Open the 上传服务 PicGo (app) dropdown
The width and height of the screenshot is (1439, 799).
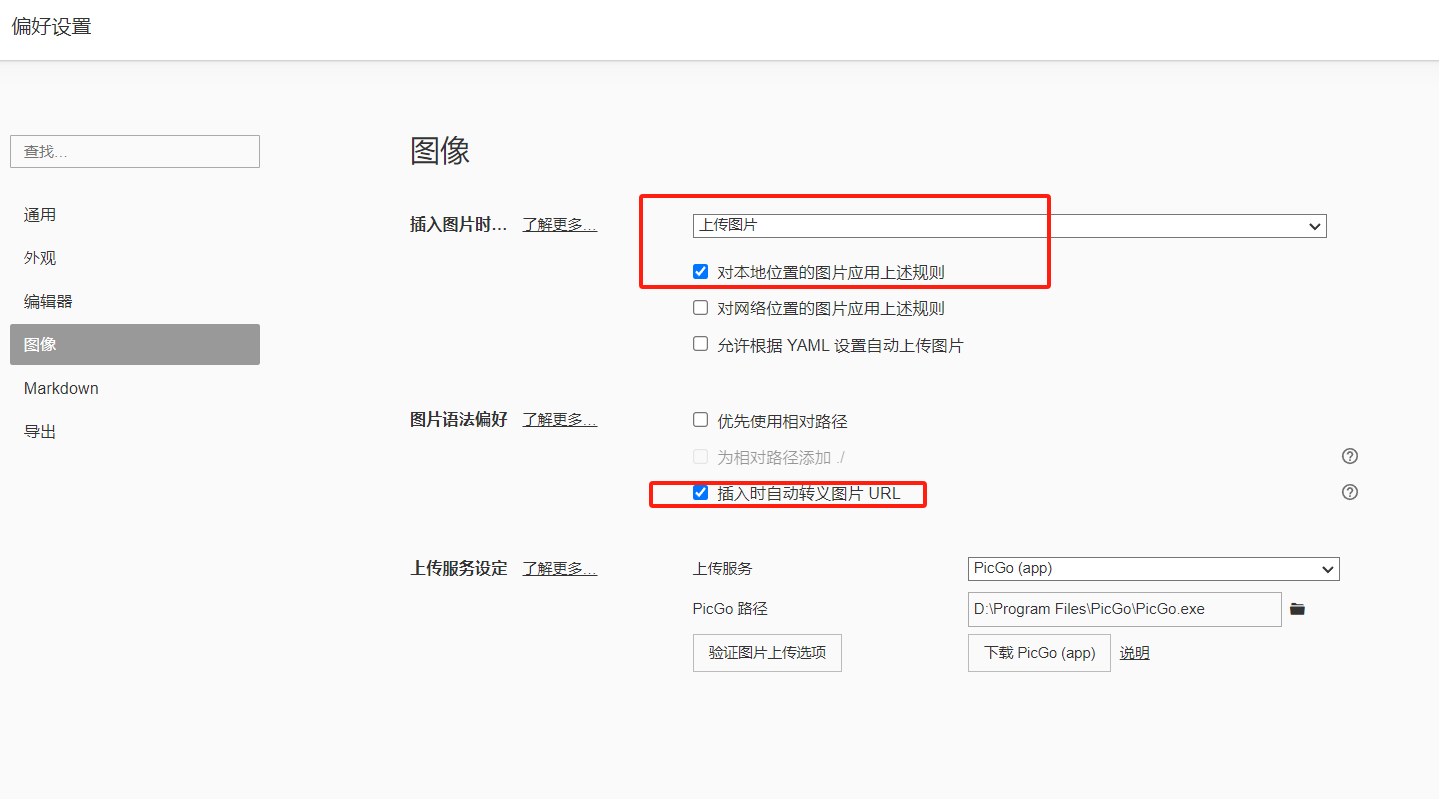[1153, 569]
